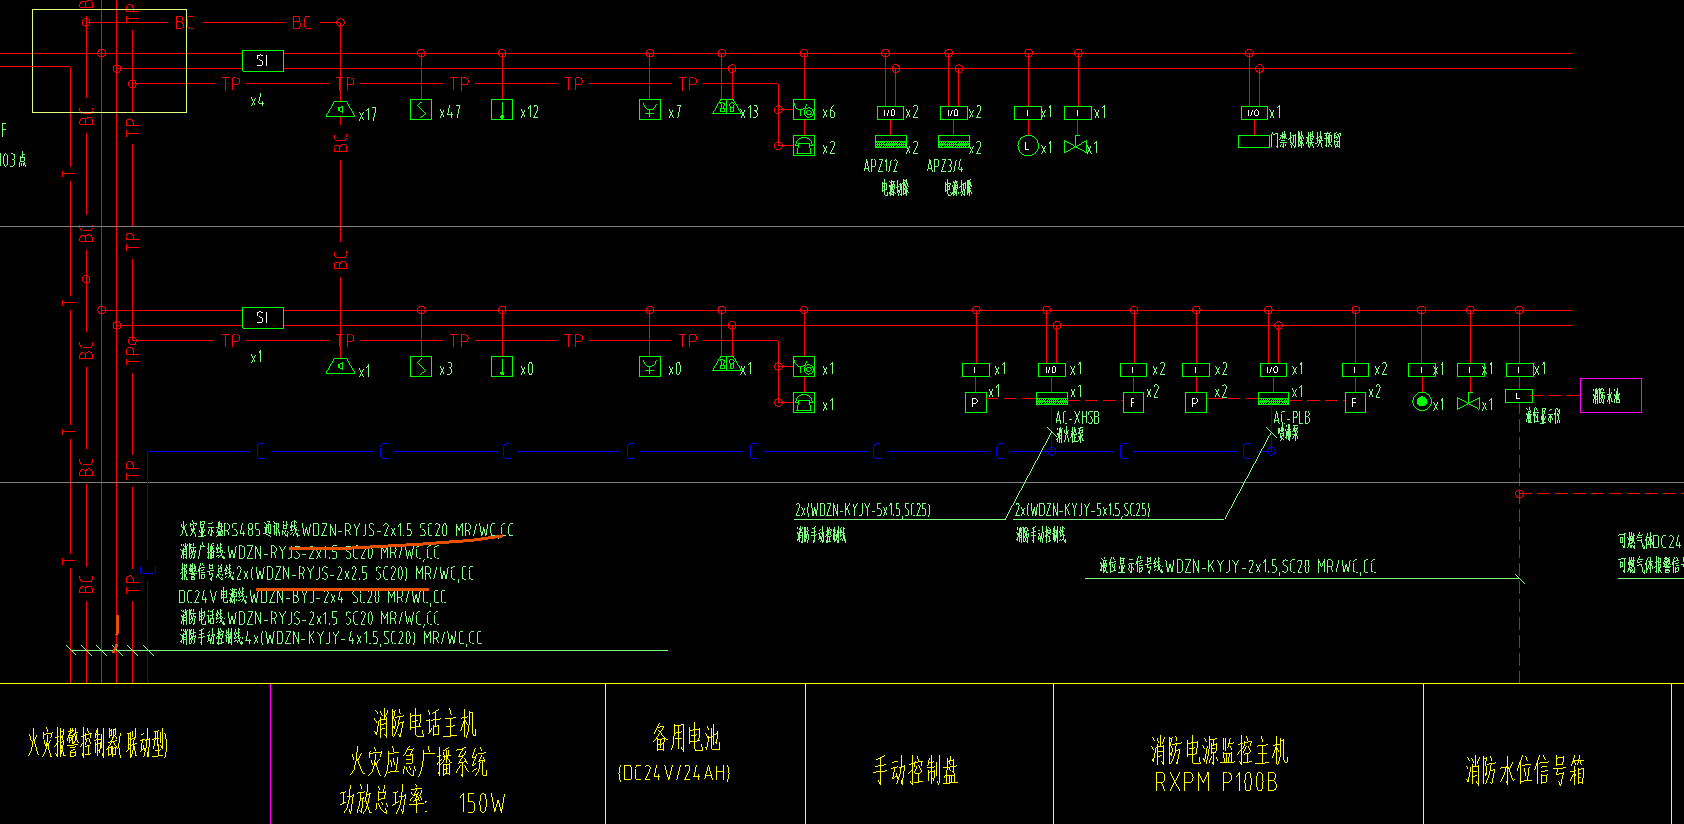Select the APZ1/2 label text

pyautogui.click(x=881, y=166)
